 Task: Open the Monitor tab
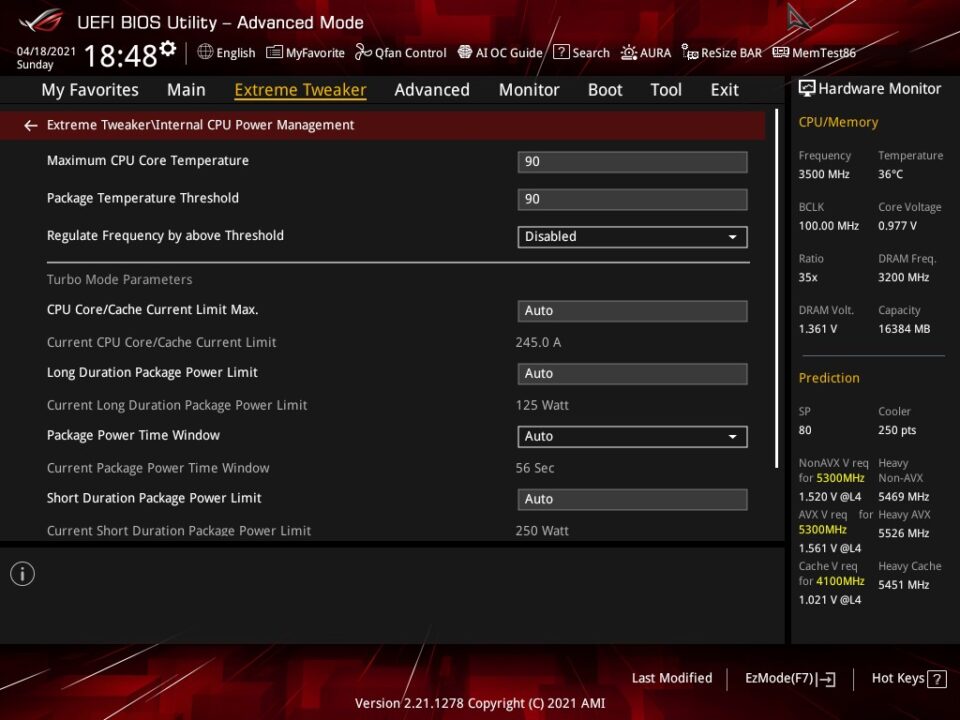point(529,90)
